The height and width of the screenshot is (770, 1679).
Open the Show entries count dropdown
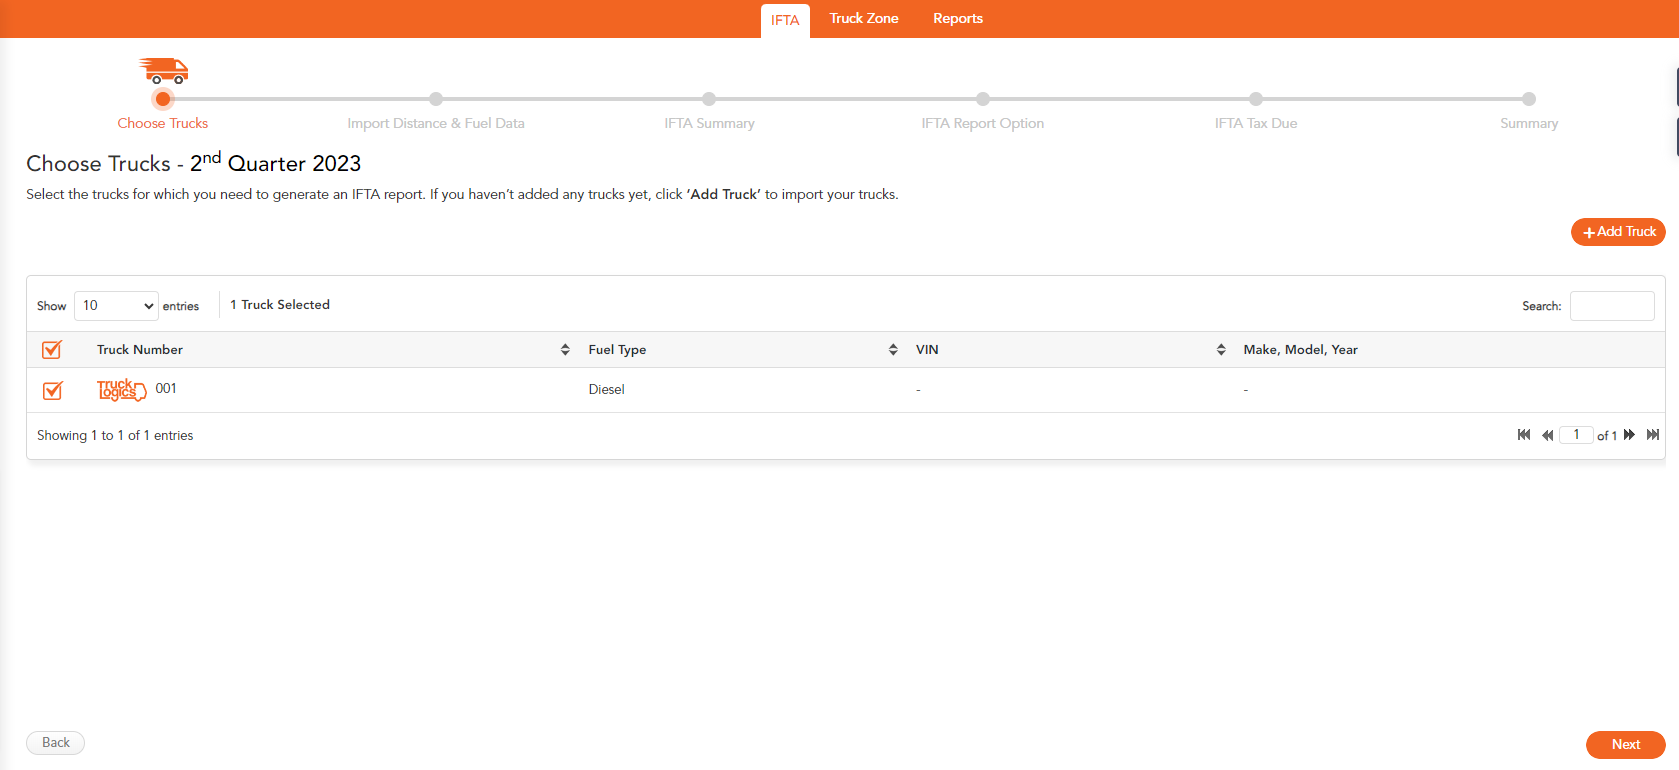116,306
